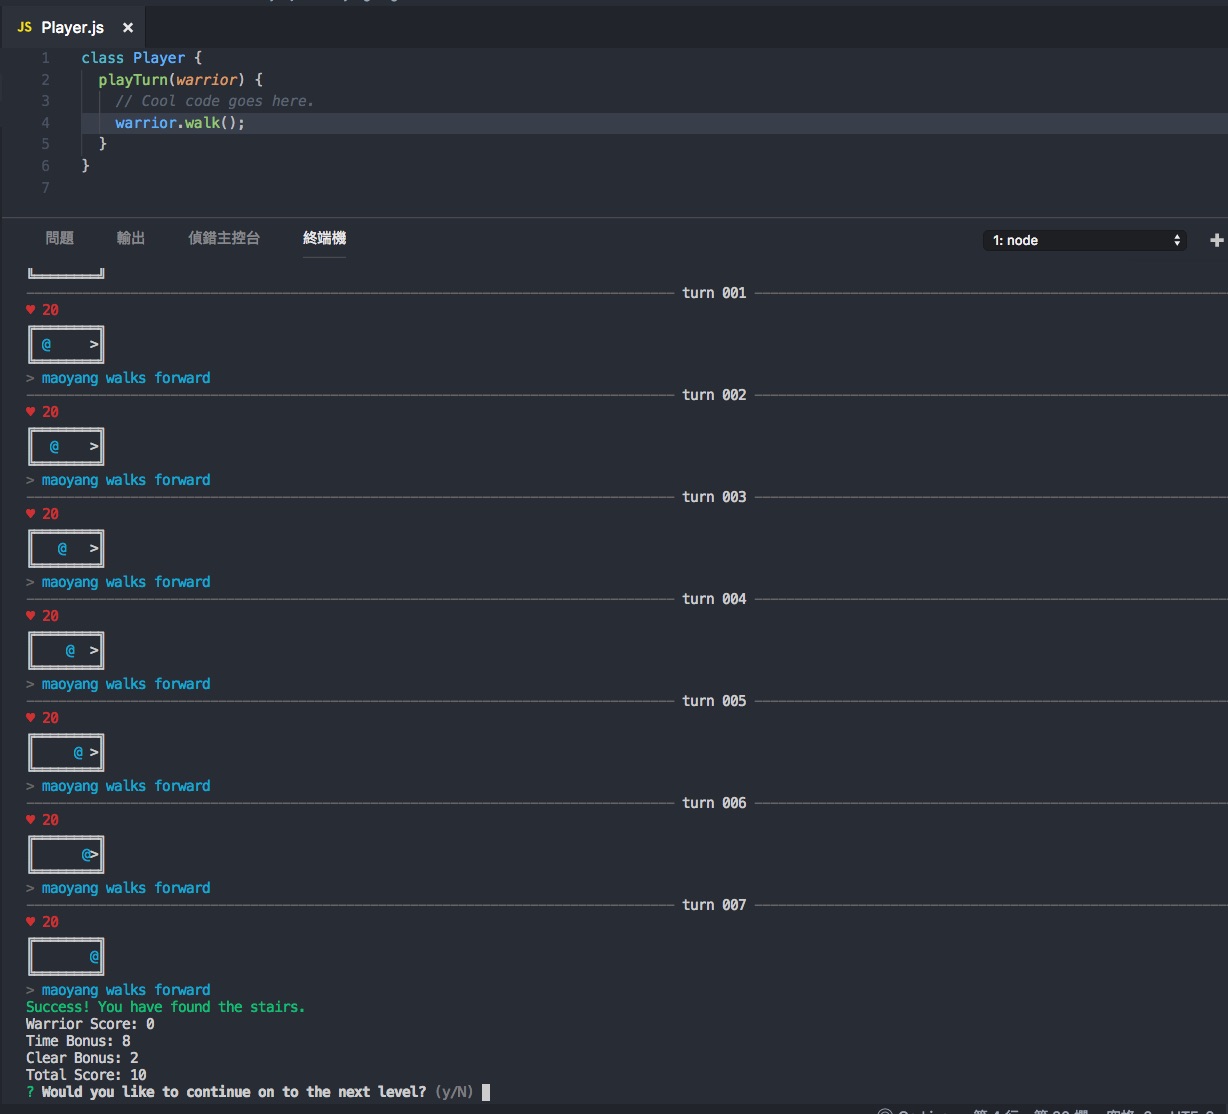Click the green Success message line

pyautogui.click(x=165, y=1007)
